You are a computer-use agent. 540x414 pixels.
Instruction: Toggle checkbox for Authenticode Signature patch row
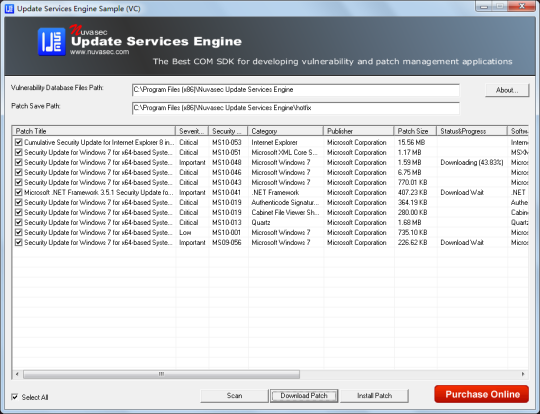pos(19,202)
